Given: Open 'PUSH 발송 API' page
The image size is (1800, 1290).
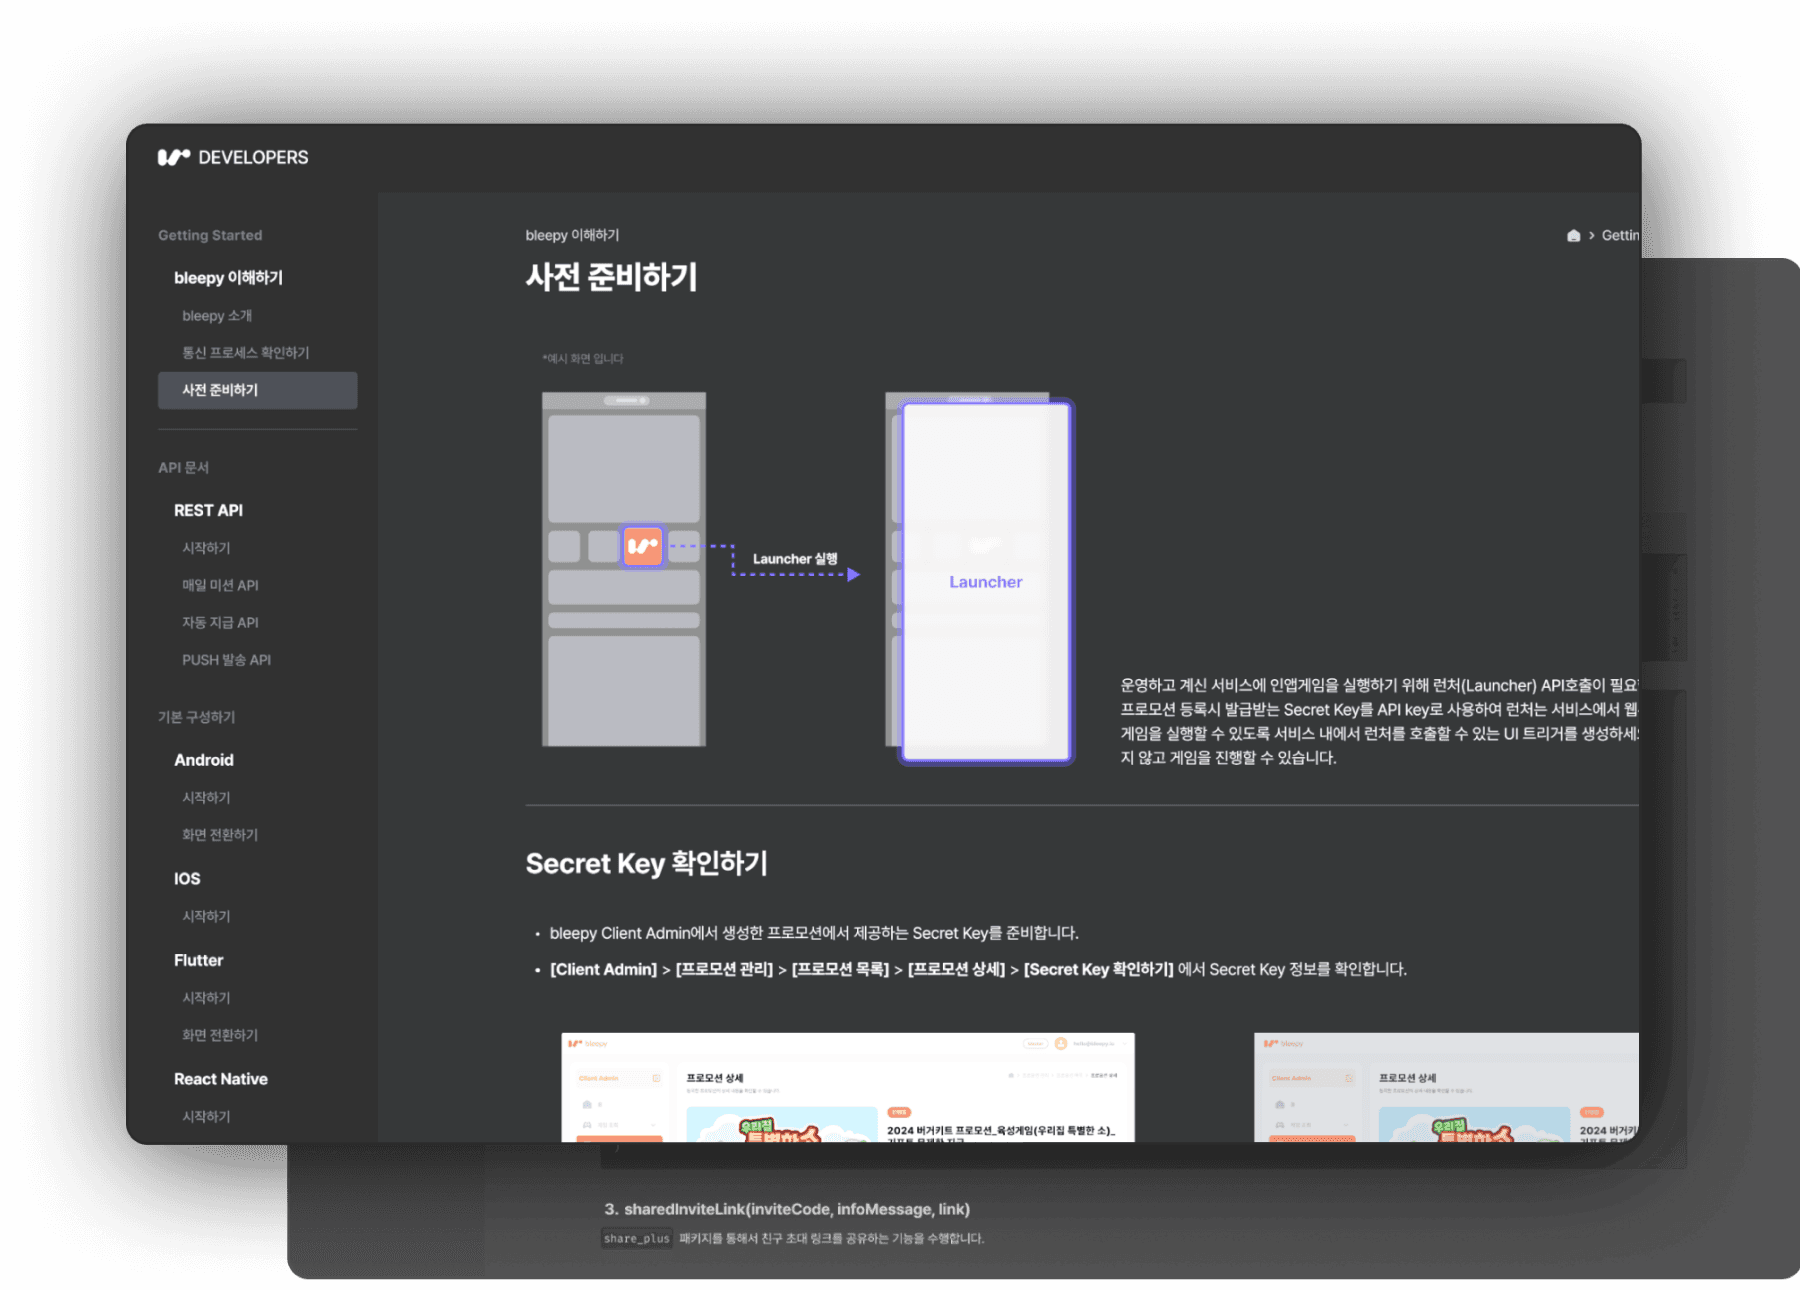Looking at the screenshot, I should click(226, 660).
